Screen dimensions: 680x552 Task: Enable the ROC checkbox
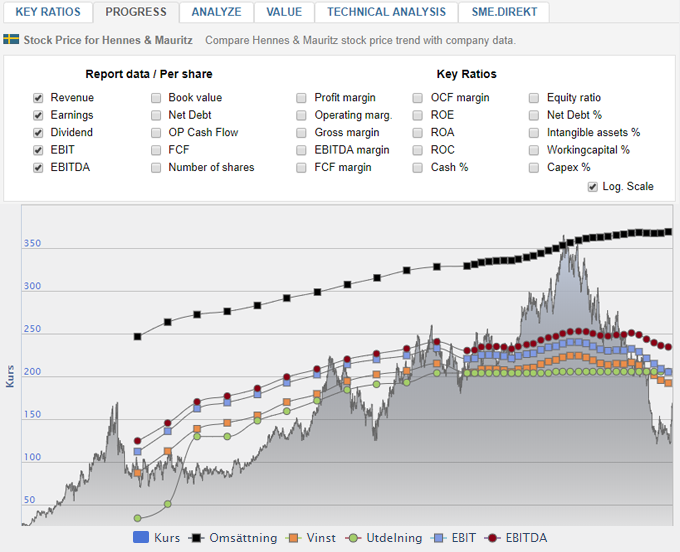point(418,150)
